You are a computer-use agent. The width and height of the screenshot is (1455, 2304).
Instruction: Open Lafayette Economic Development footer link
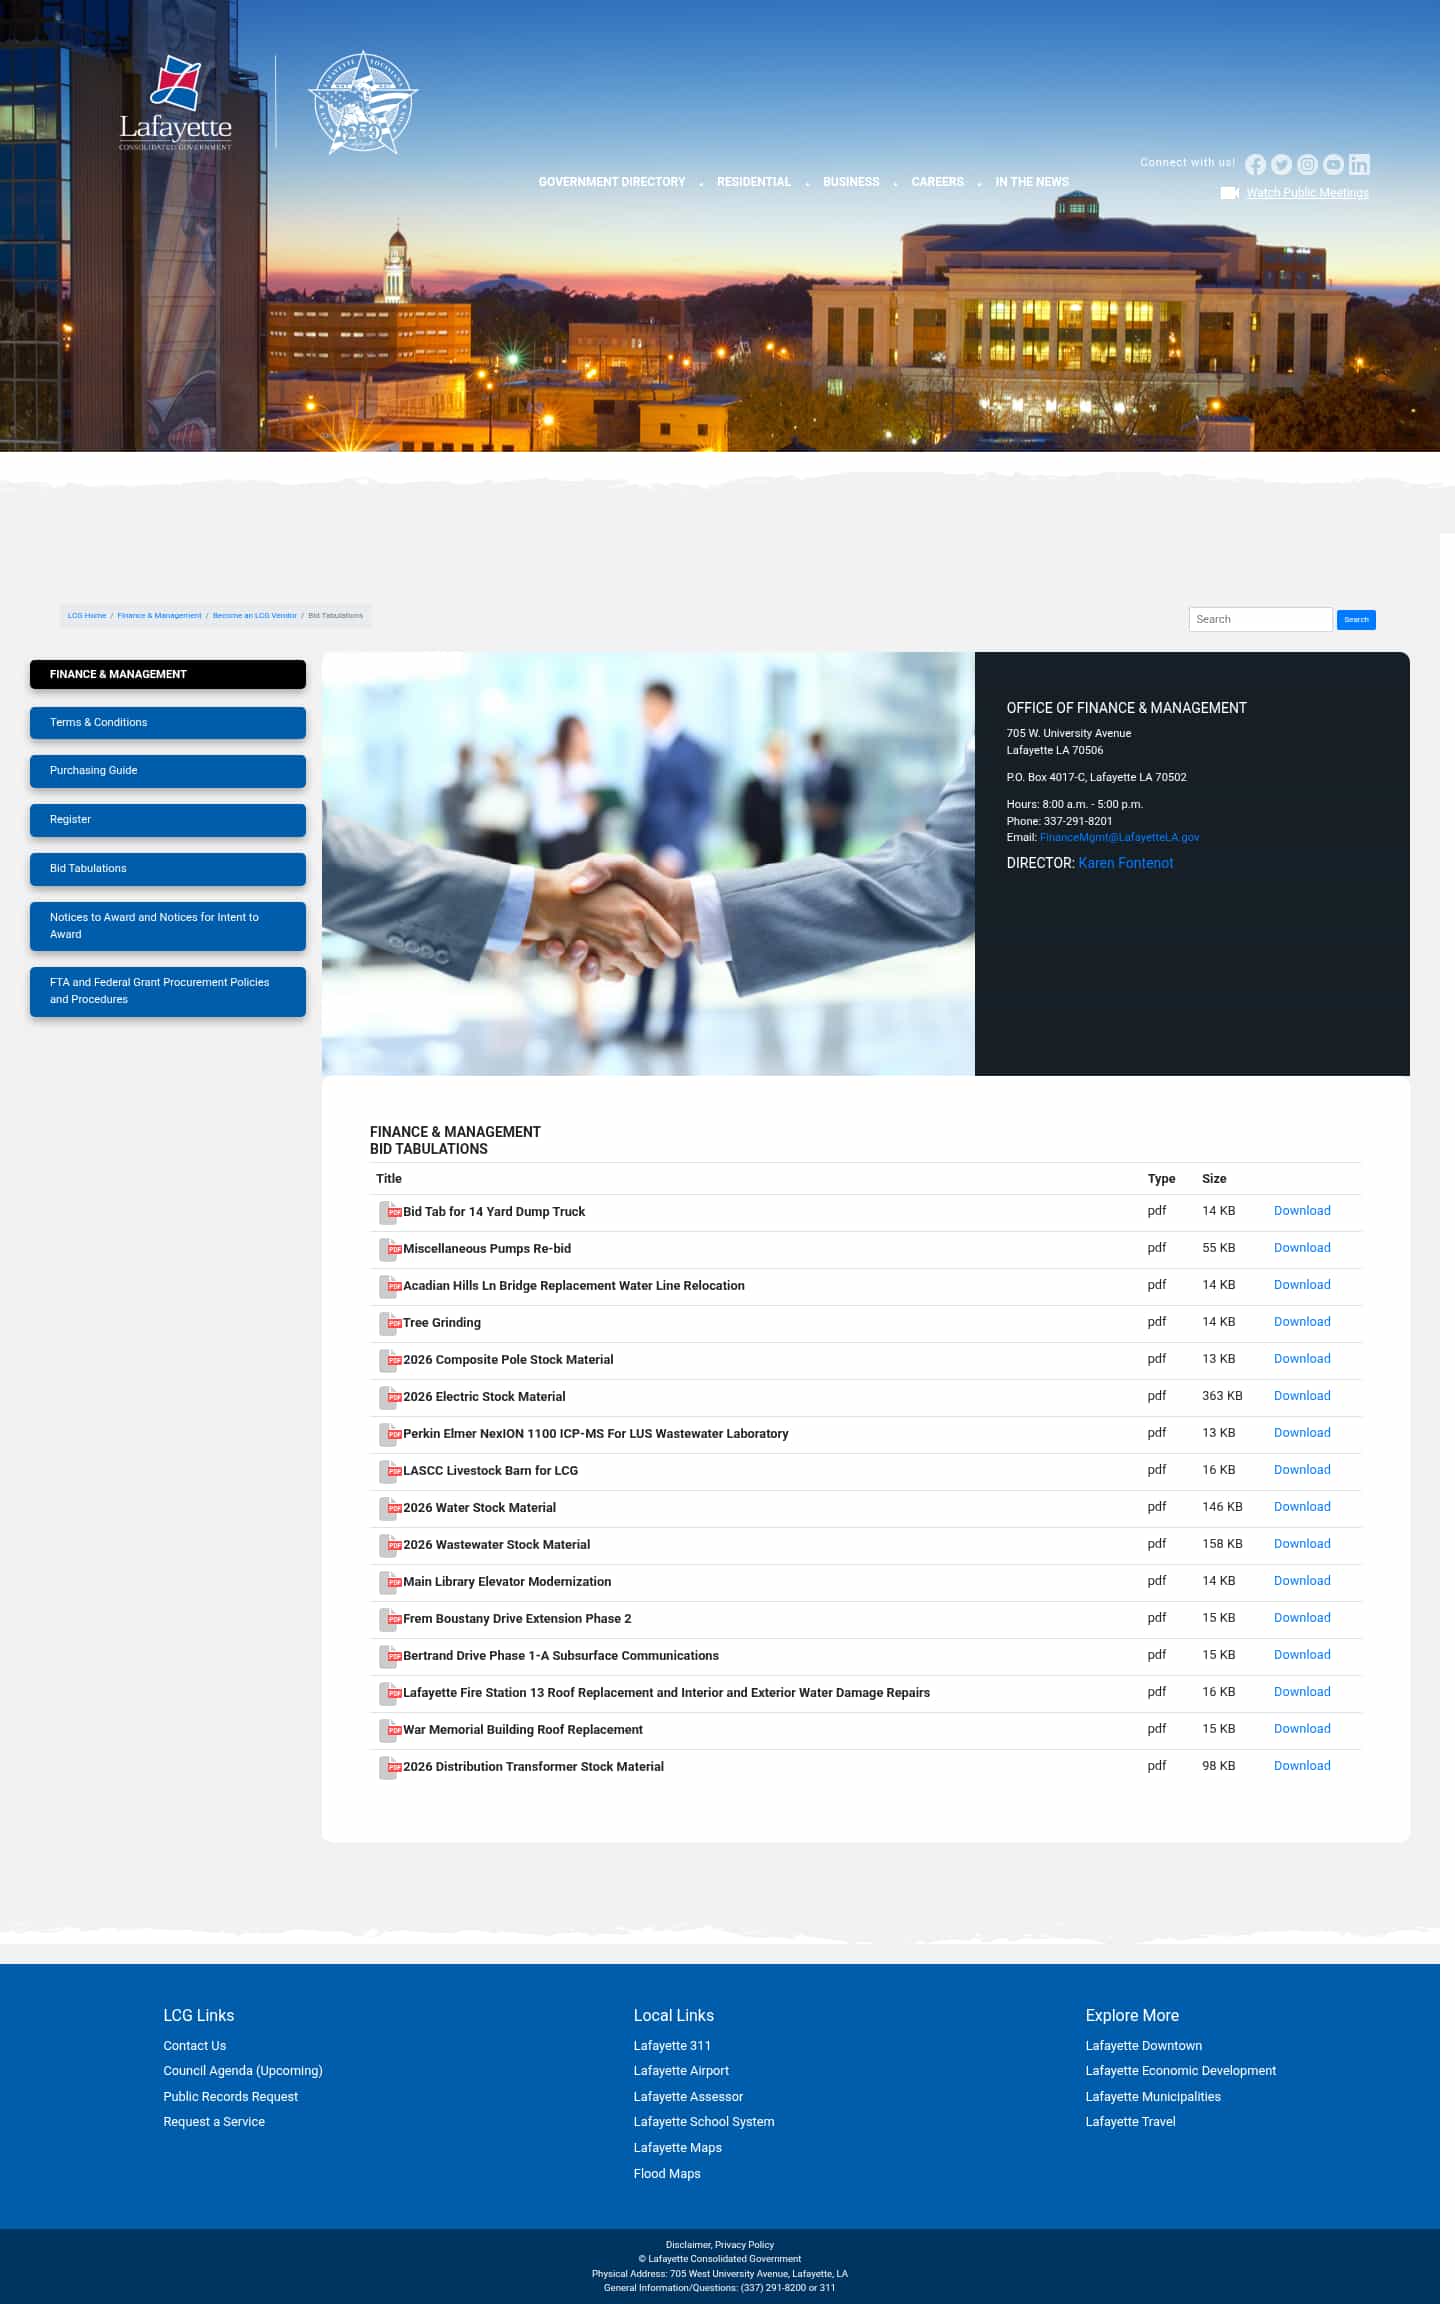pyautogui.click(x=1181, y=2071)
